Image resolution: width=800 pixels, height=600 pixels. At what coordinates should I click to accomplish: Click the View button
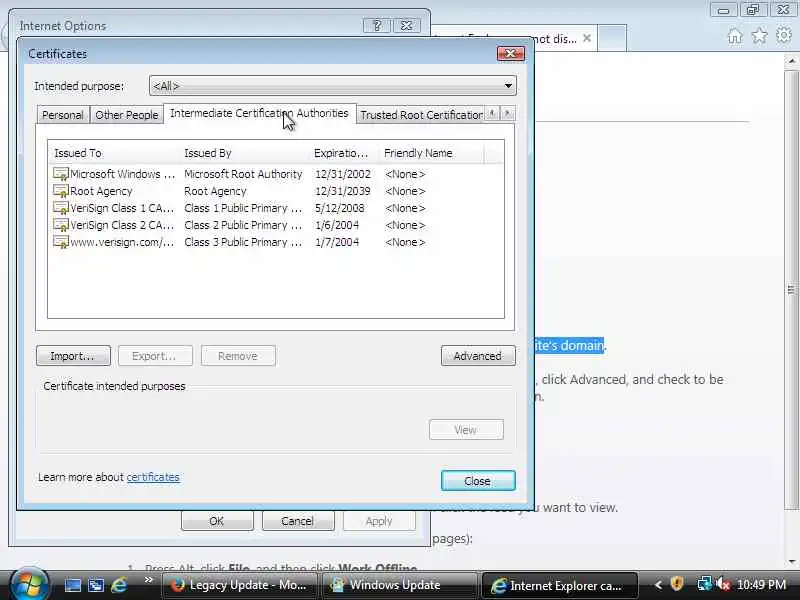466,430
